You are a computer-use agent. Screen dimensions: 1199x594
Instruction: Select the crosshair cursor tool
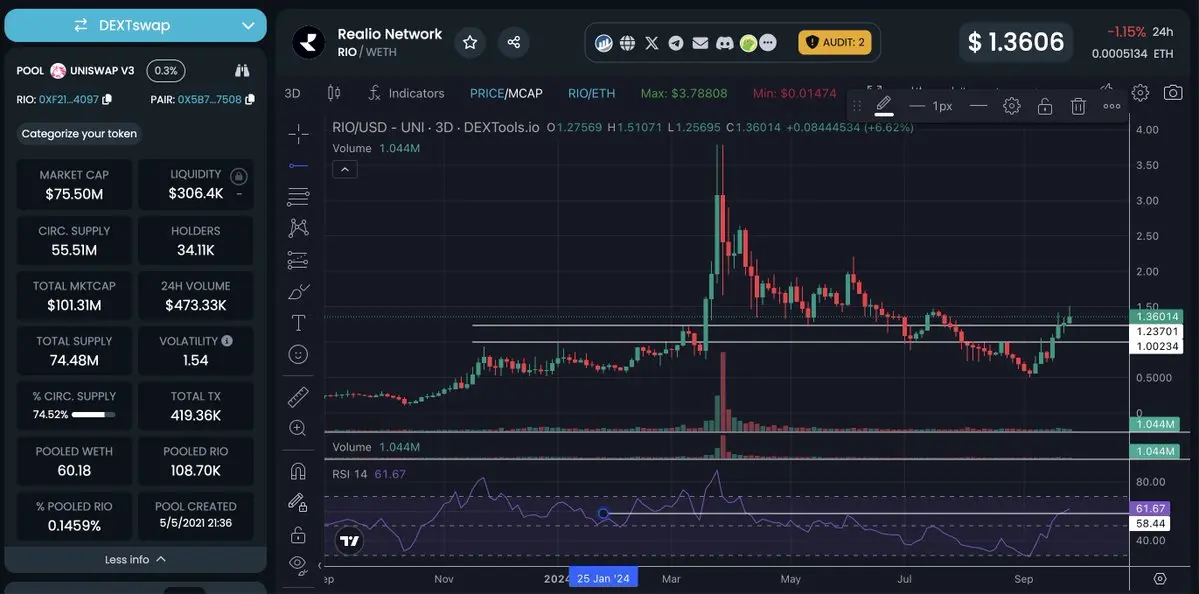coord(298,135)
